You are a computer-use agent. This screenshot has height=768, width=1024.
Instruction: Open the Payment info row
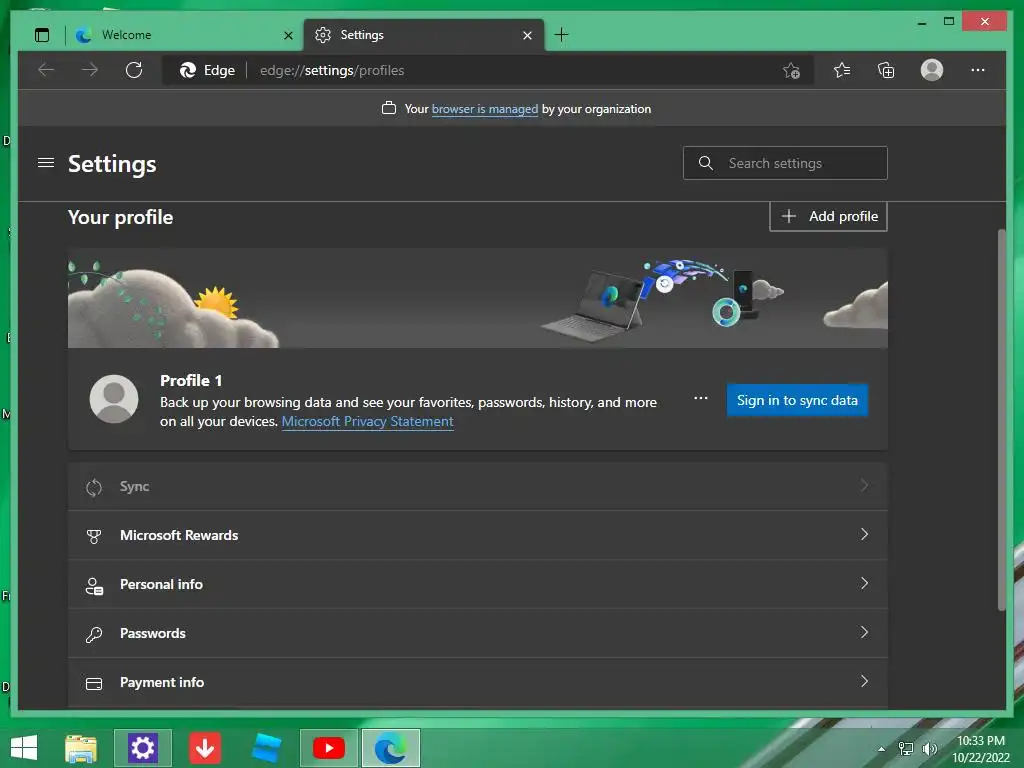[477, 682]
